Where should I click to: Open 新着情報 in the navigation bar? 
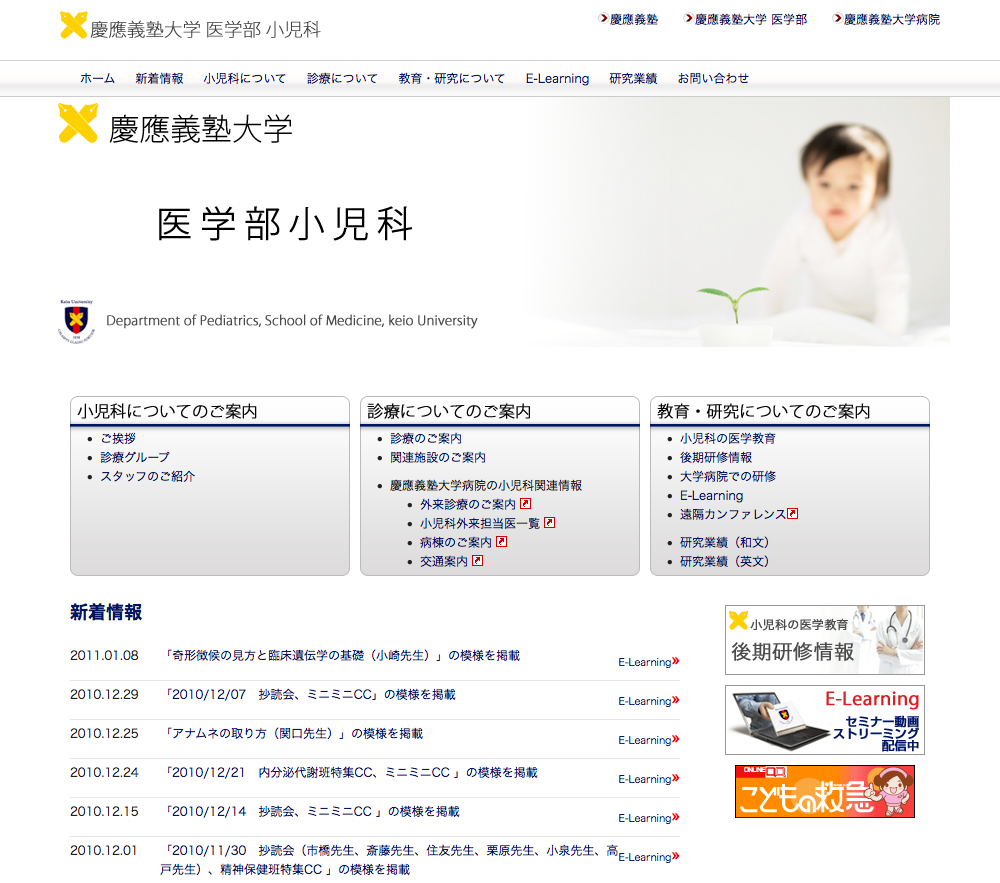point(159,78)
